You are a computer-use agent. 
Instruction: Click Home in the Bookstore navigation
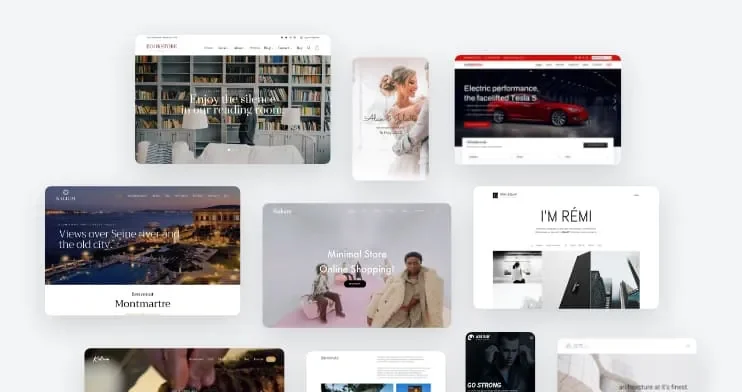209,48
